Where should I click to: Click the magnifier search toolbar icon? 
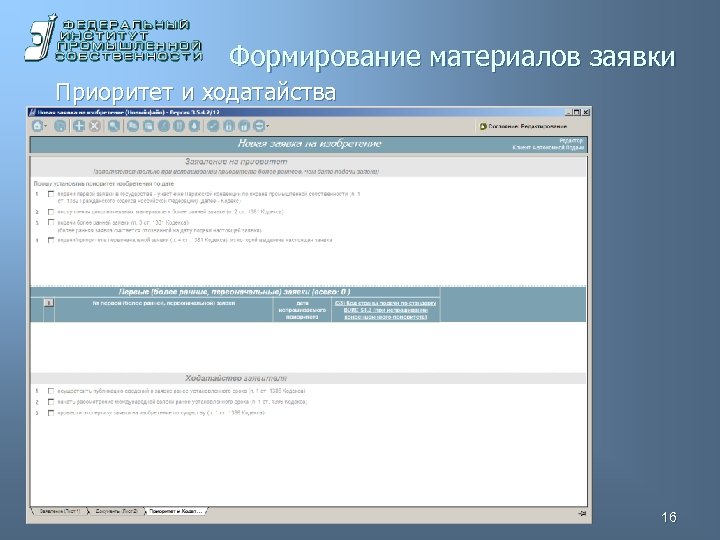point(114,126)
